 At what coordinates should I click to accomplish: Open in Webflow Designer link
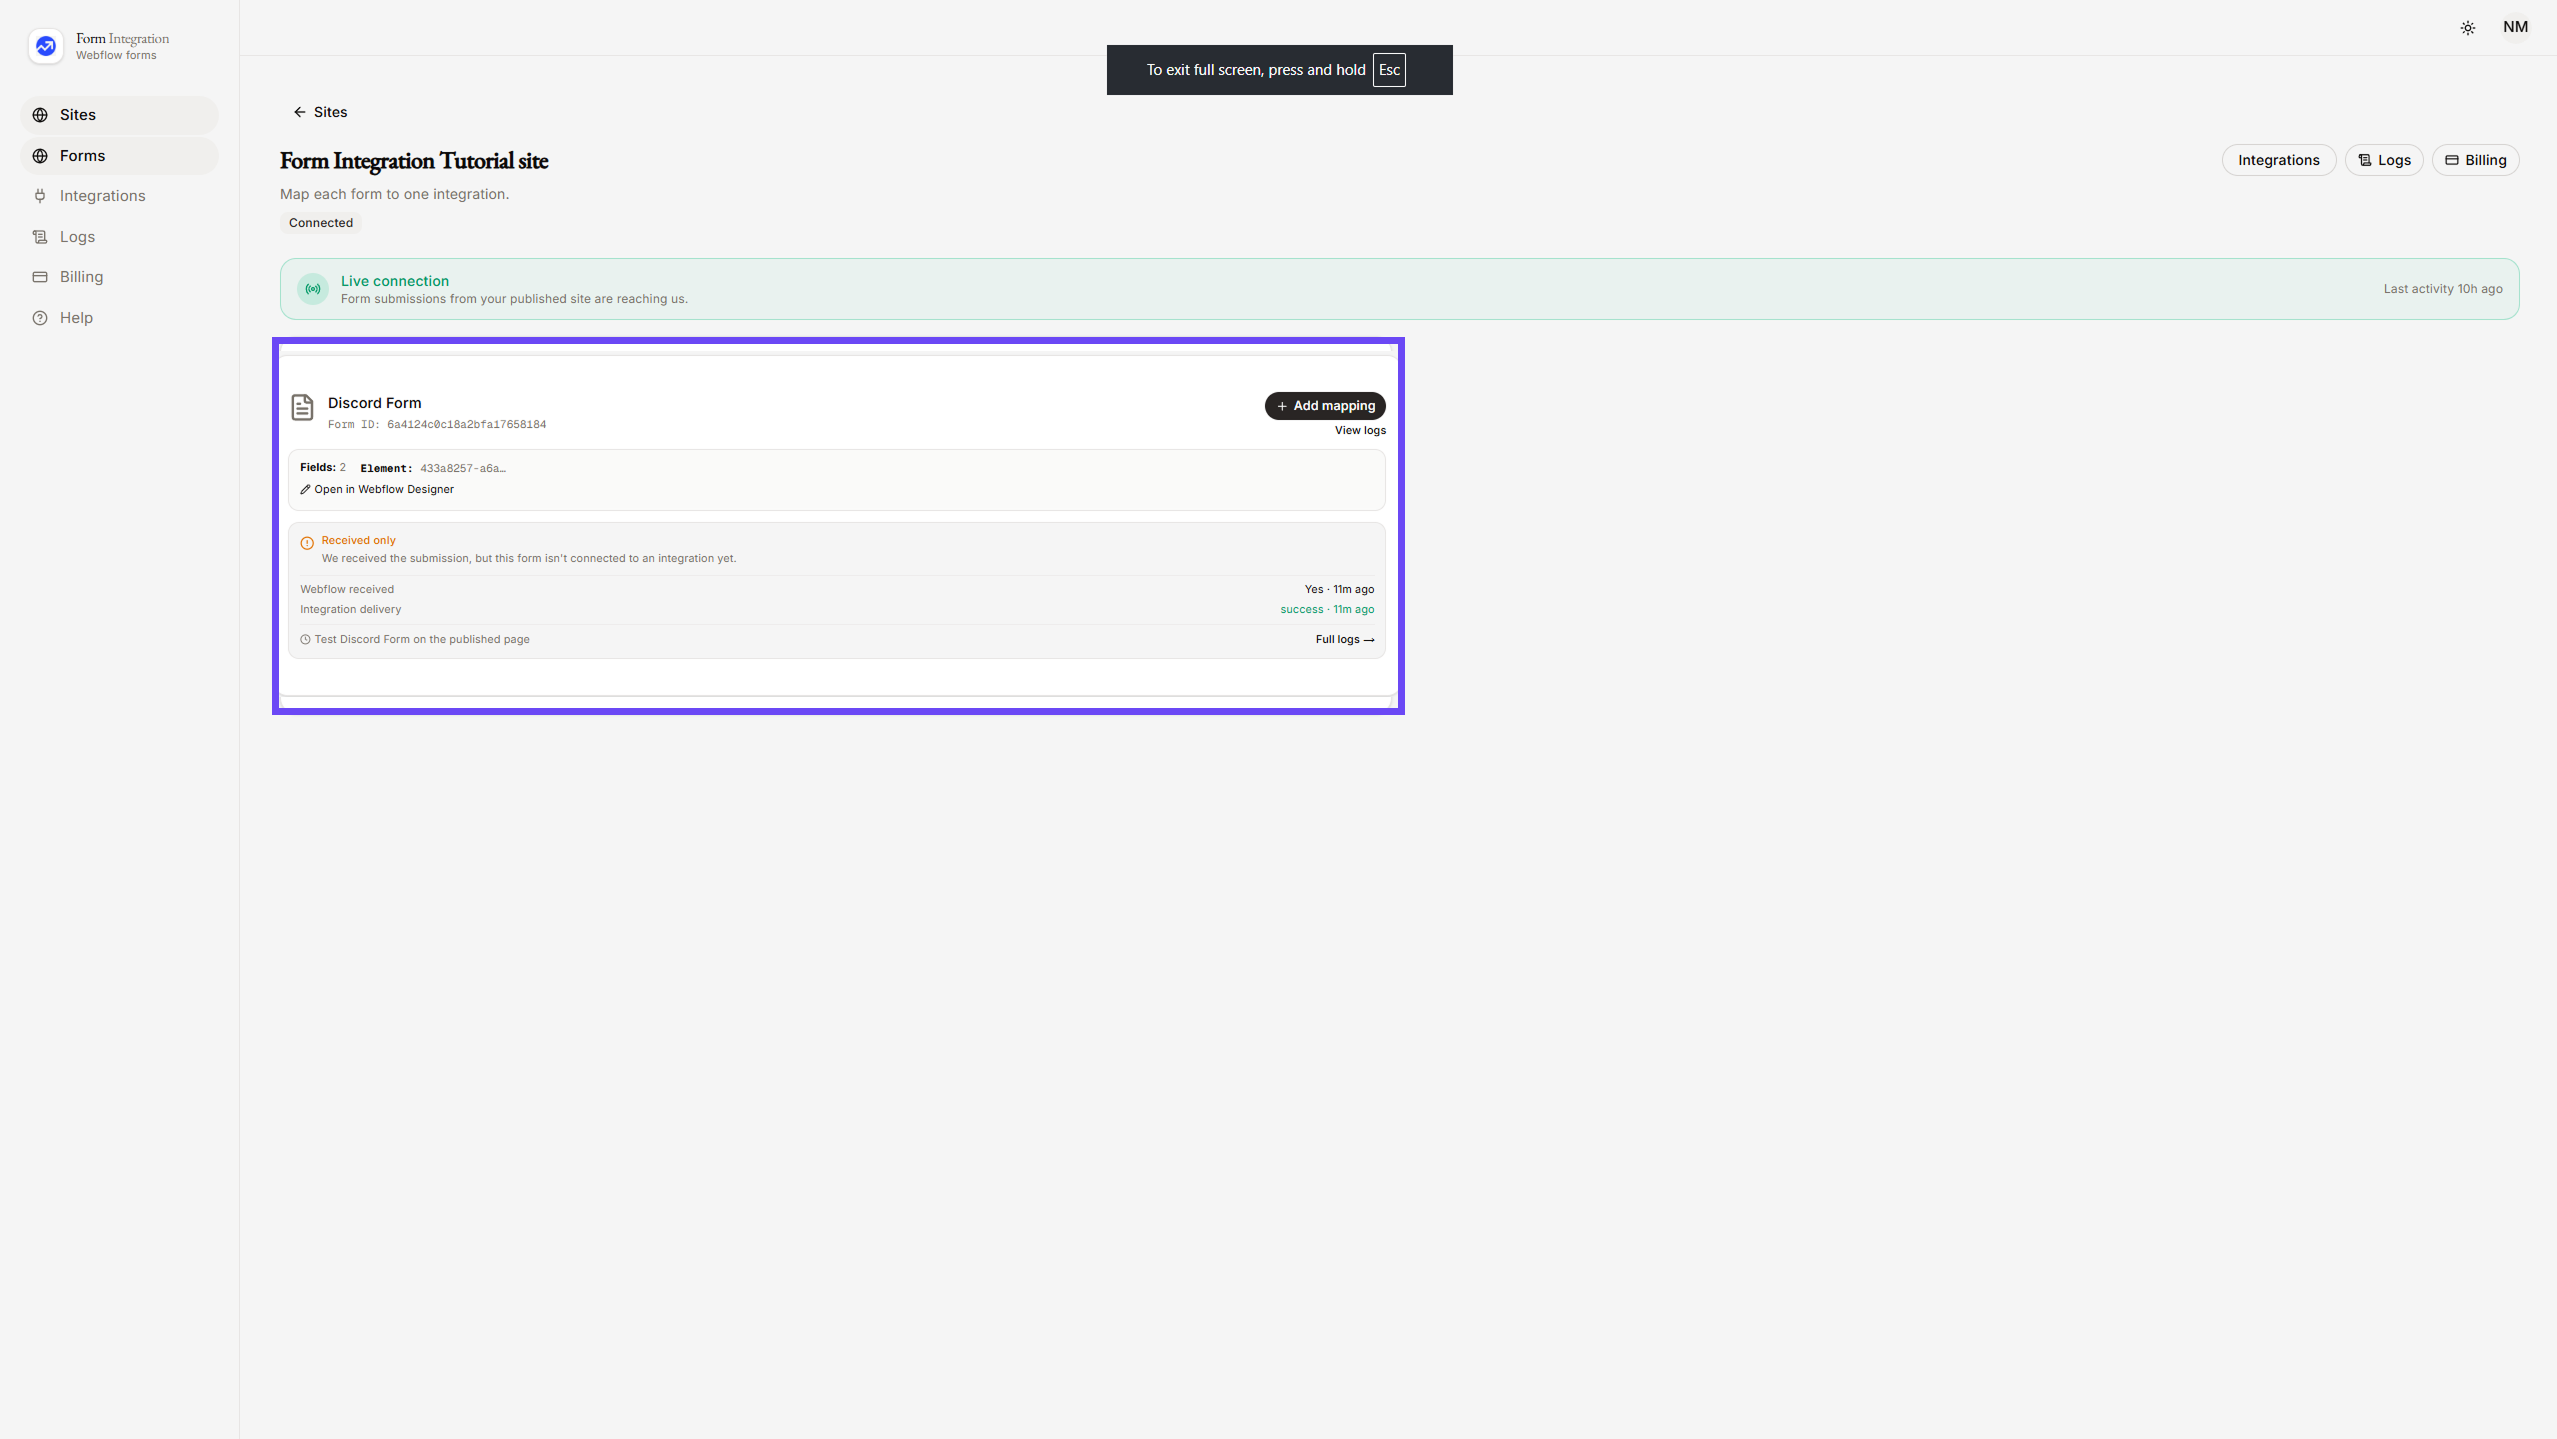click(377, 490)
